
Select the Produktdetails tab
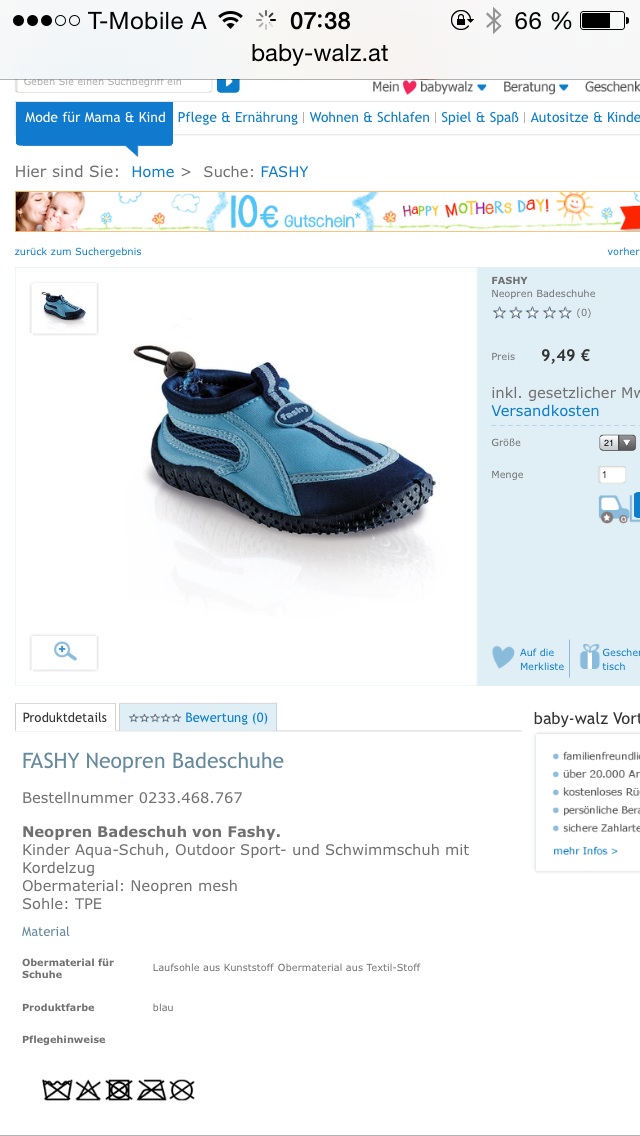[x=65, y=717]
